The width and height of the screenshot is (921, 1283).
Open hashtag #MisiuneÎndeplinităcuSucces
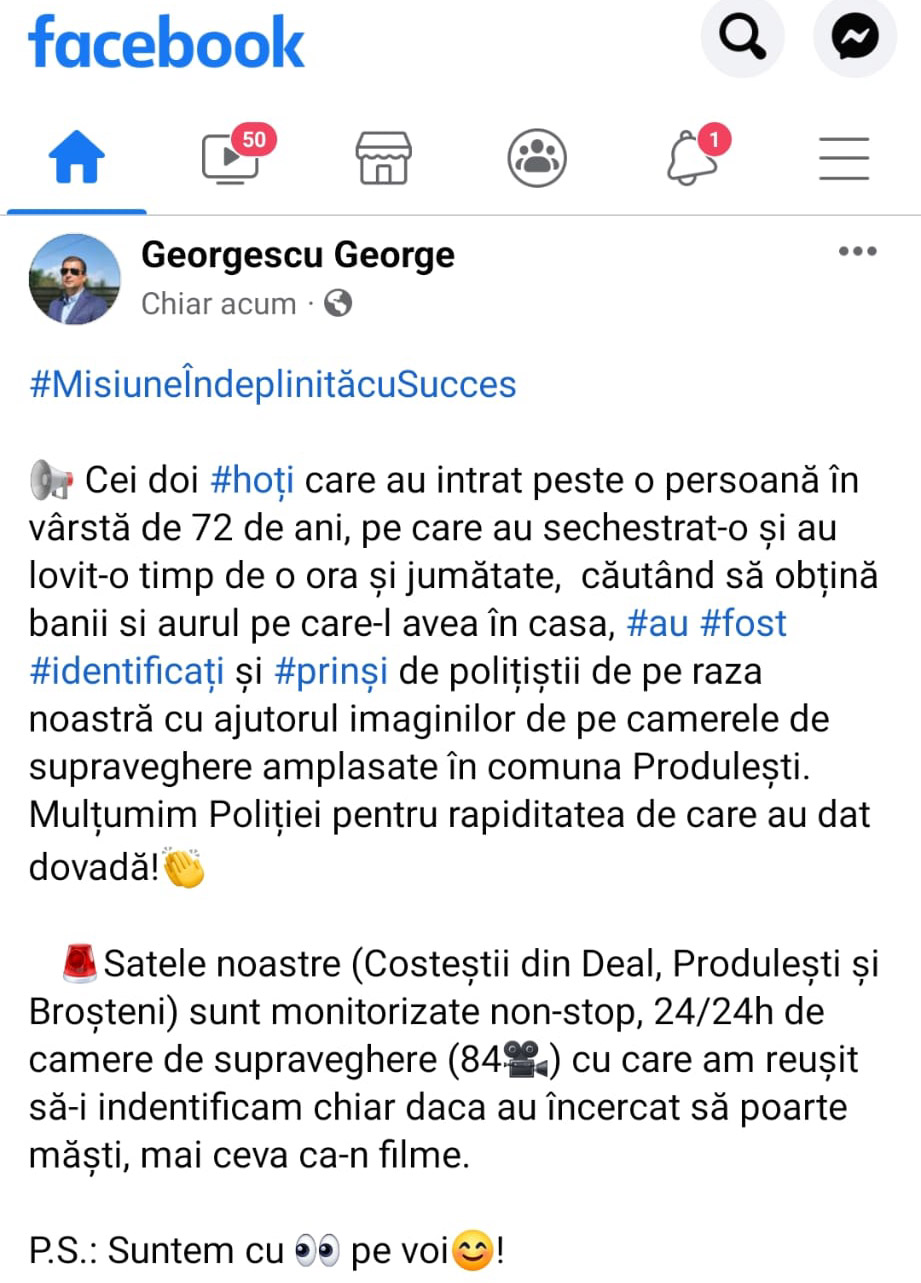pyautogui.click(x=273, y=385)
